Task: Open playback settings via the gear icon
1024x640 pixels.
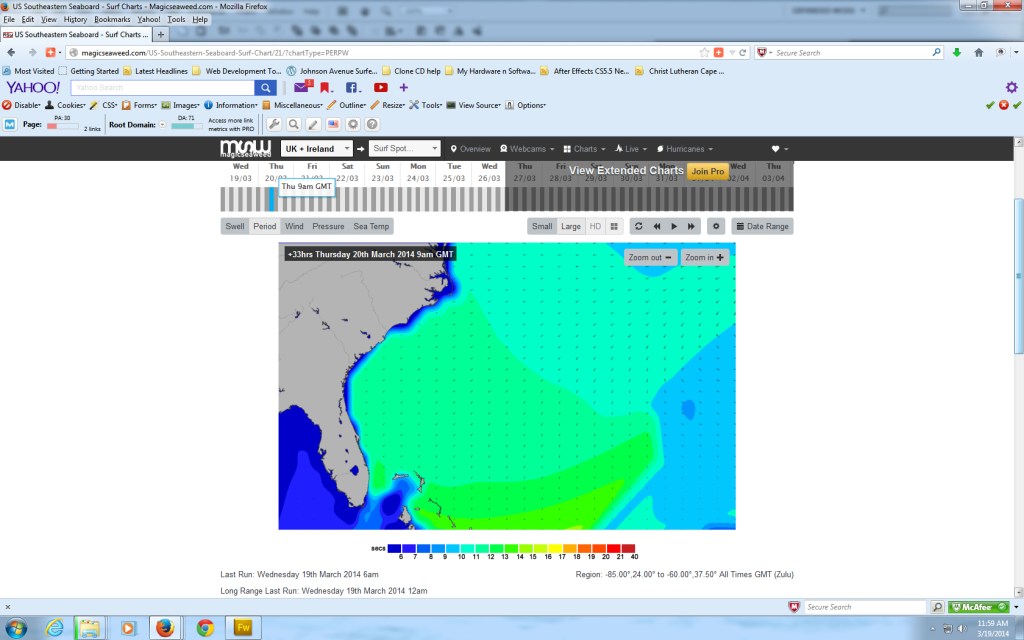Action: pos(716,226)
